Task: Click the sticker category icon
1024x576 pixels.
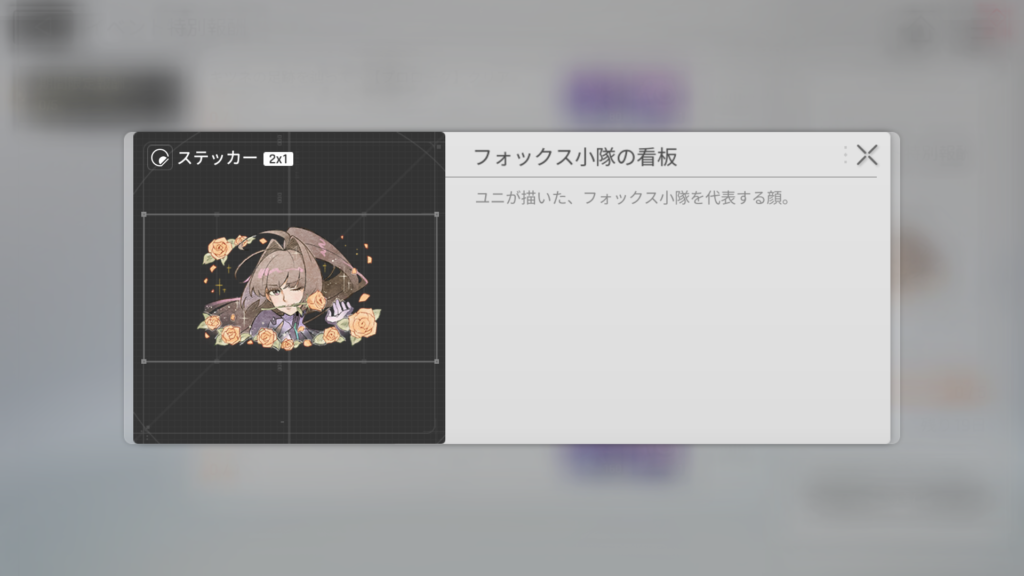Action: (159, 158)
